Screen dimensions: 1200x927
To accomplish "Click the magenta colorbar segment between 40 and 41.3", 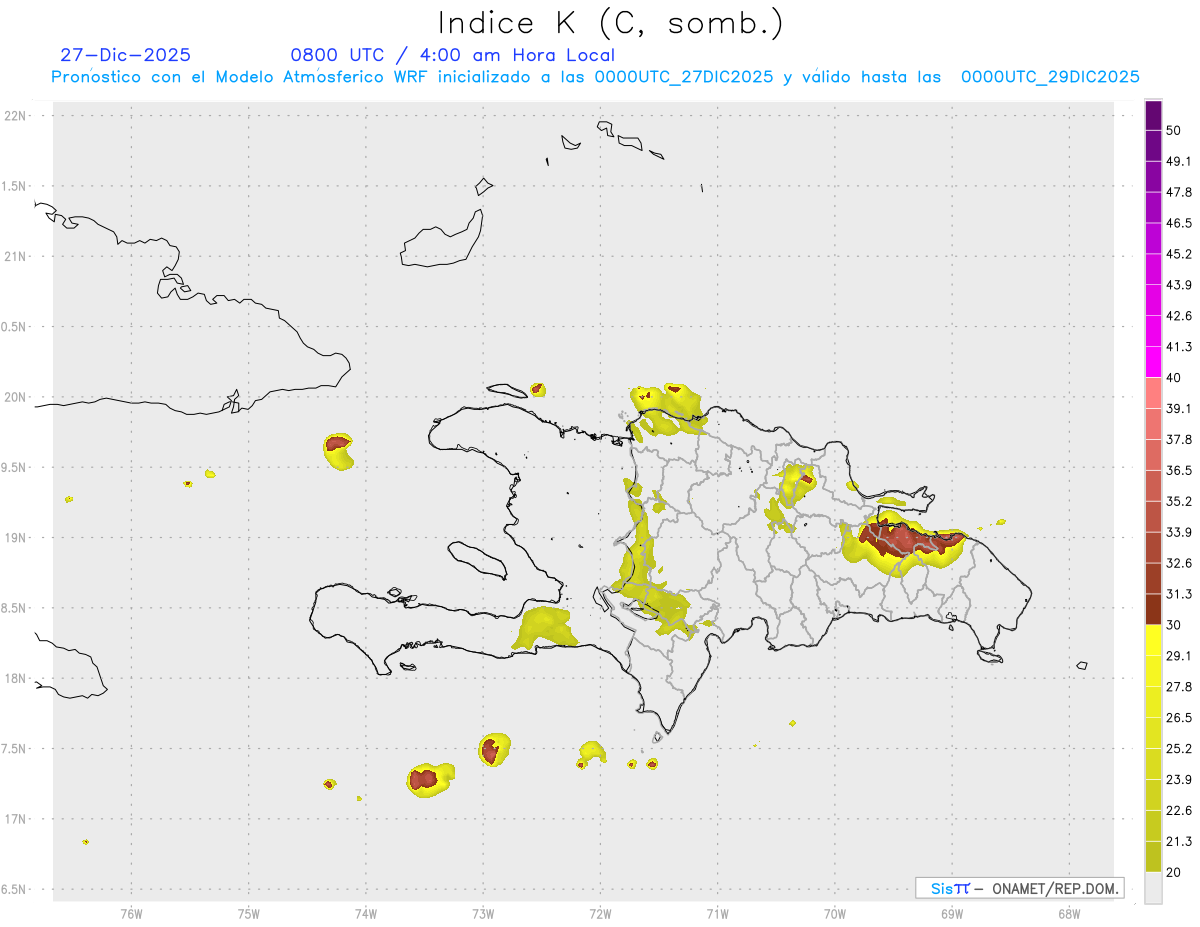I will click(1154, 361).
